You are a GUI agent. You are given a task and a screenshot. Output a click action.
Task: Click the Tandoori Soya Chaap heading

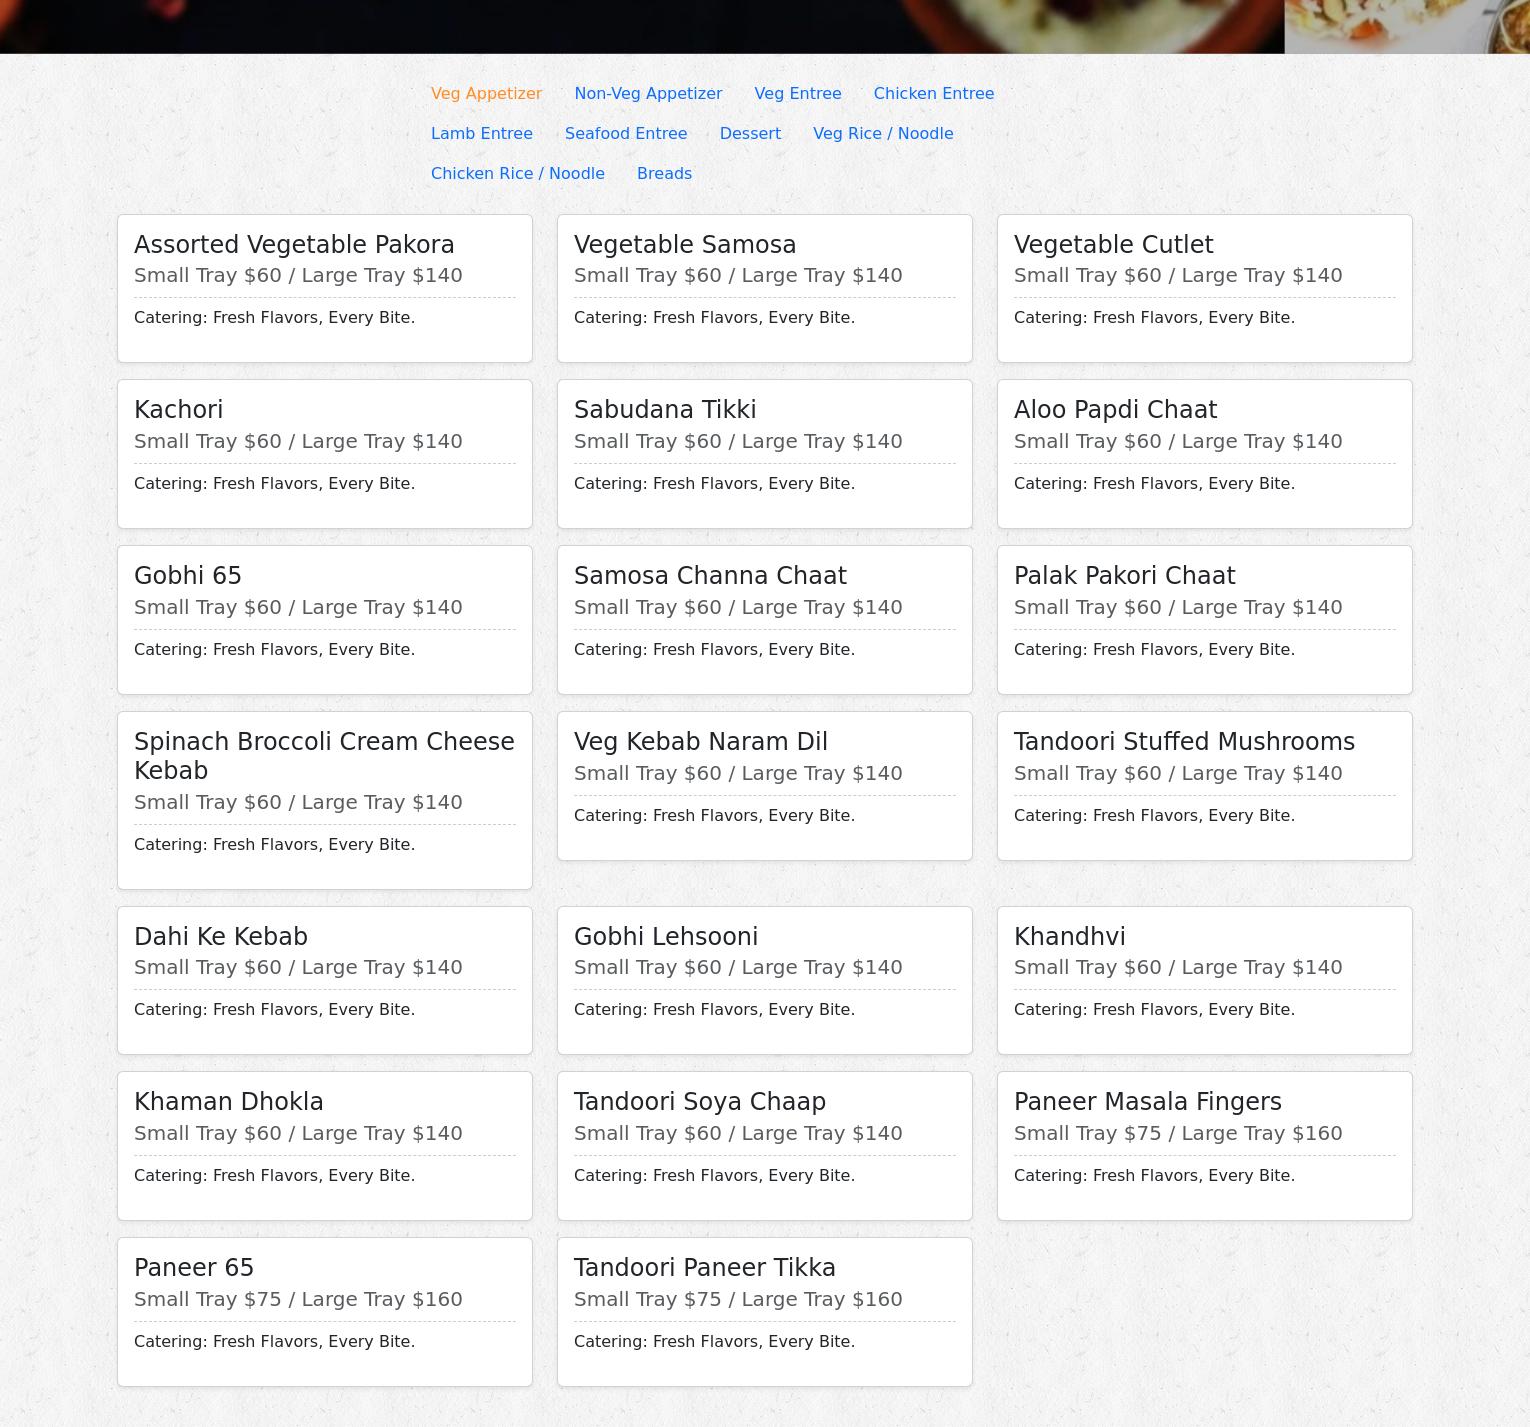point(700,1102)
